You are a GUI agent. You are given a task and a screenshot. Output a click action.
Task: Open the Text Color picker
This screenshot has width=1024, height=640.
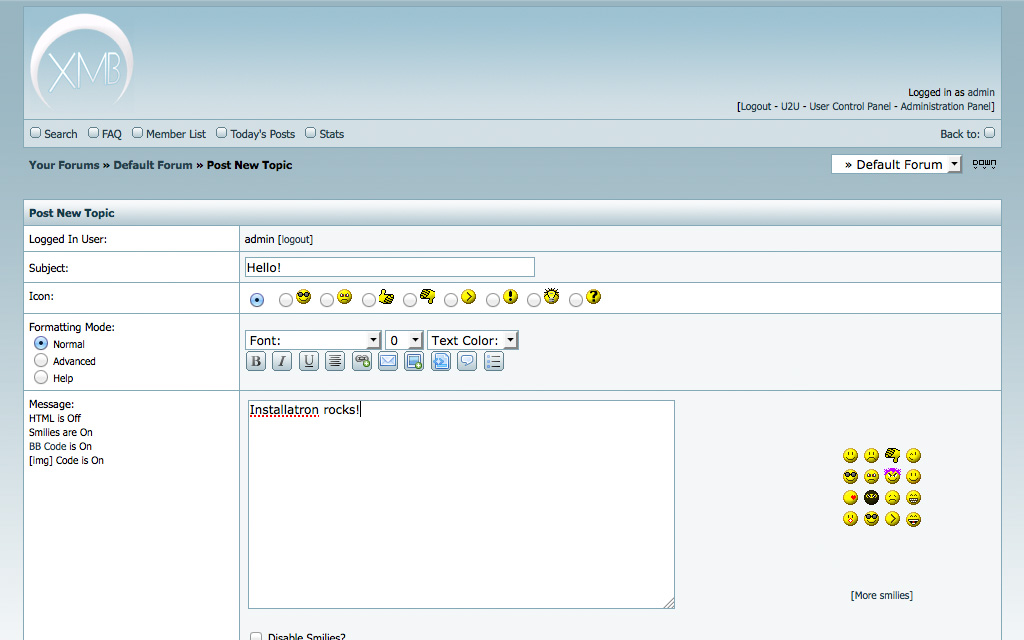click(510, 339)
